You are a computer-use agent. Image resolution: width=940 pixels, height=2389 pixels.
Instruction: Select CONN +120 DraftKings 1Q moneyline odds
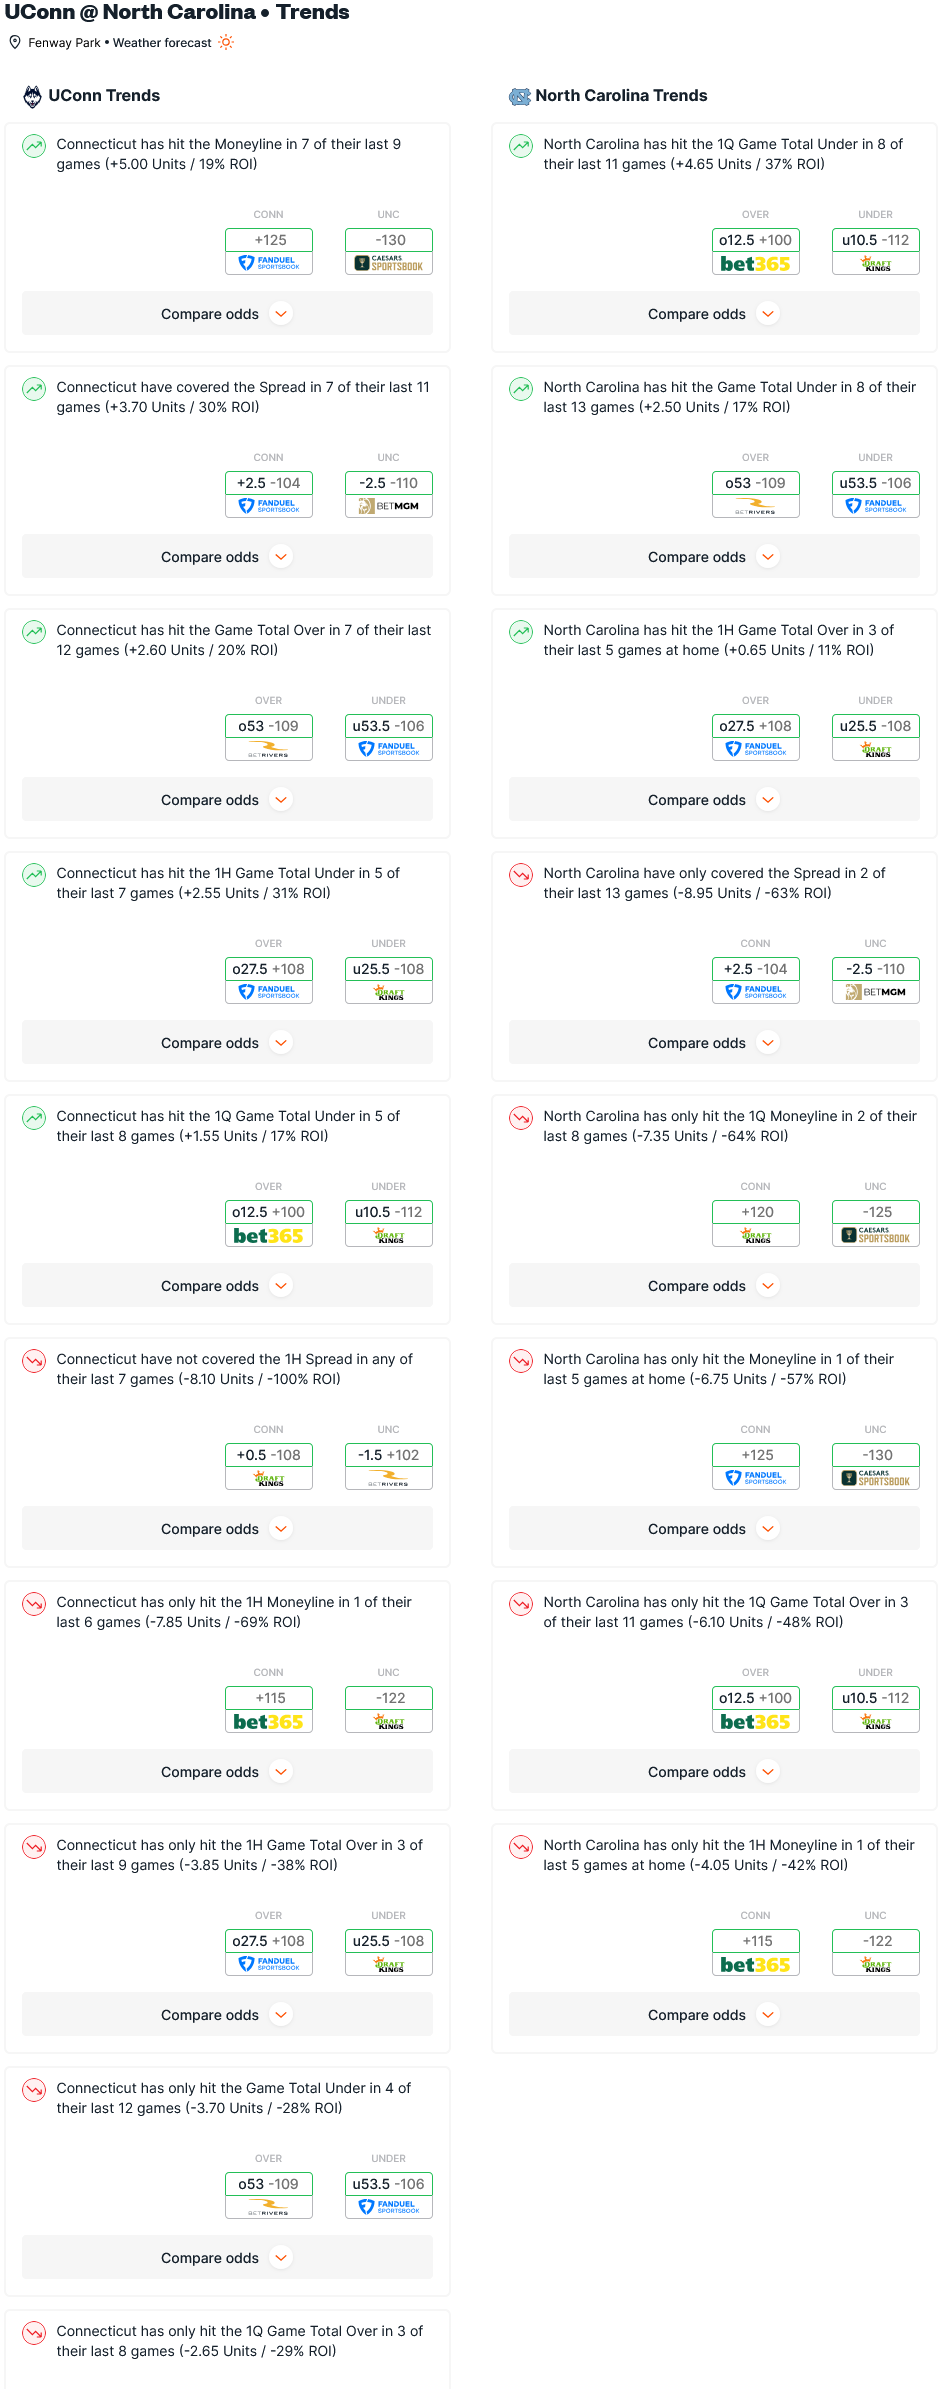click(x=756, y=1223)
